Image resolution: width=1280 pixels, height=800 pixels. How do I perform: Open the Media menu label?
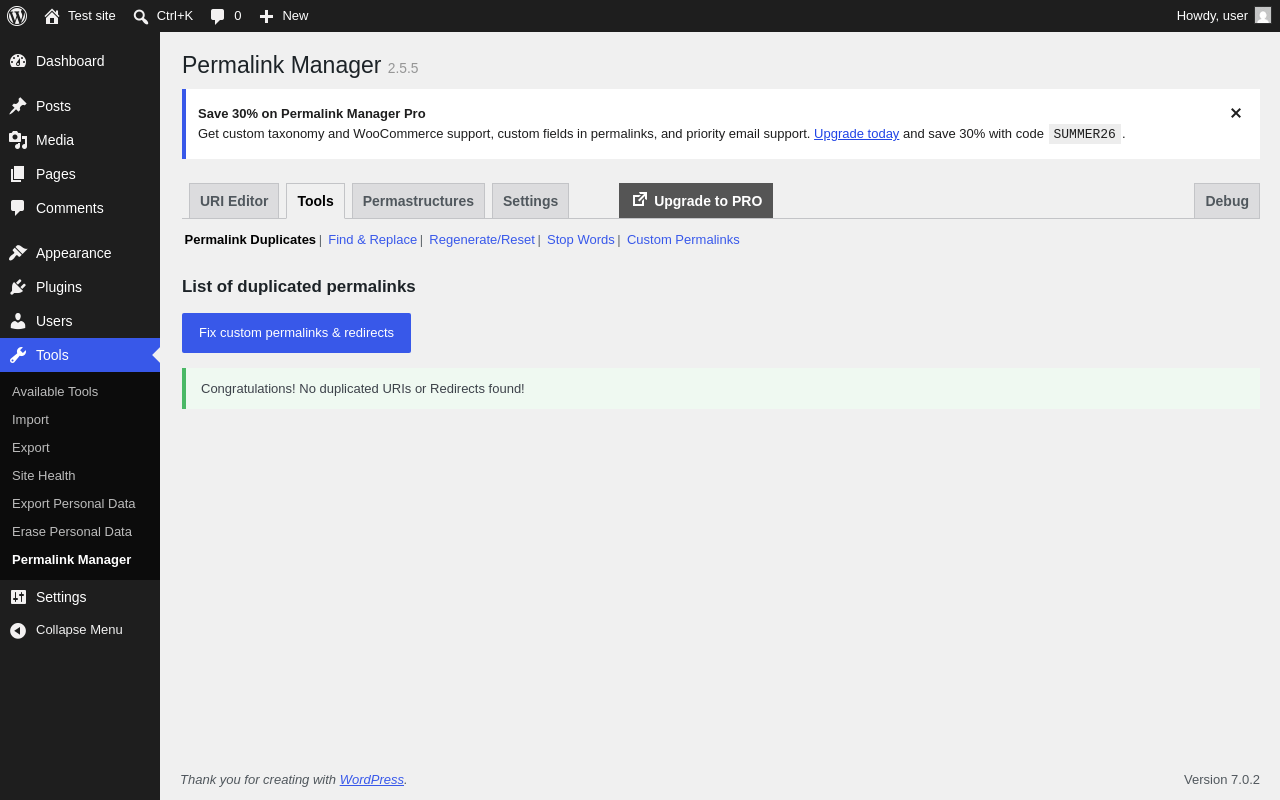tap(55, 140)
